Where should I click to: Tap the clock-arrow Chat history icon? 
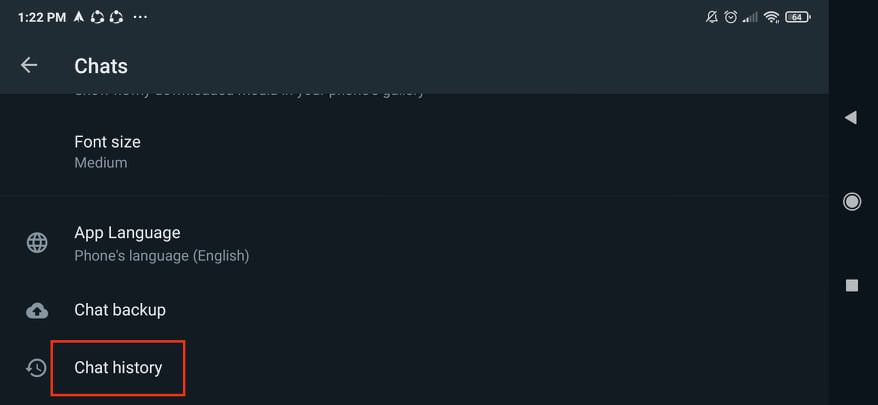pyautogui.click(x=36, y=367)
